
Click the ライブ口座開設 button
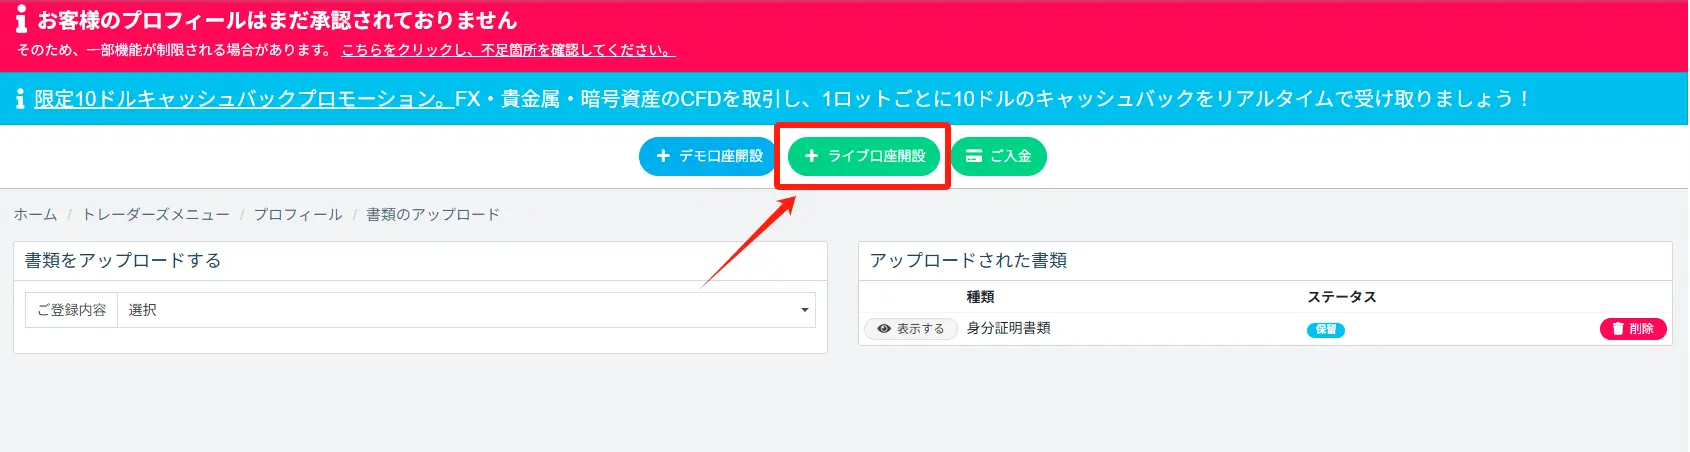(x=864, y=156)
